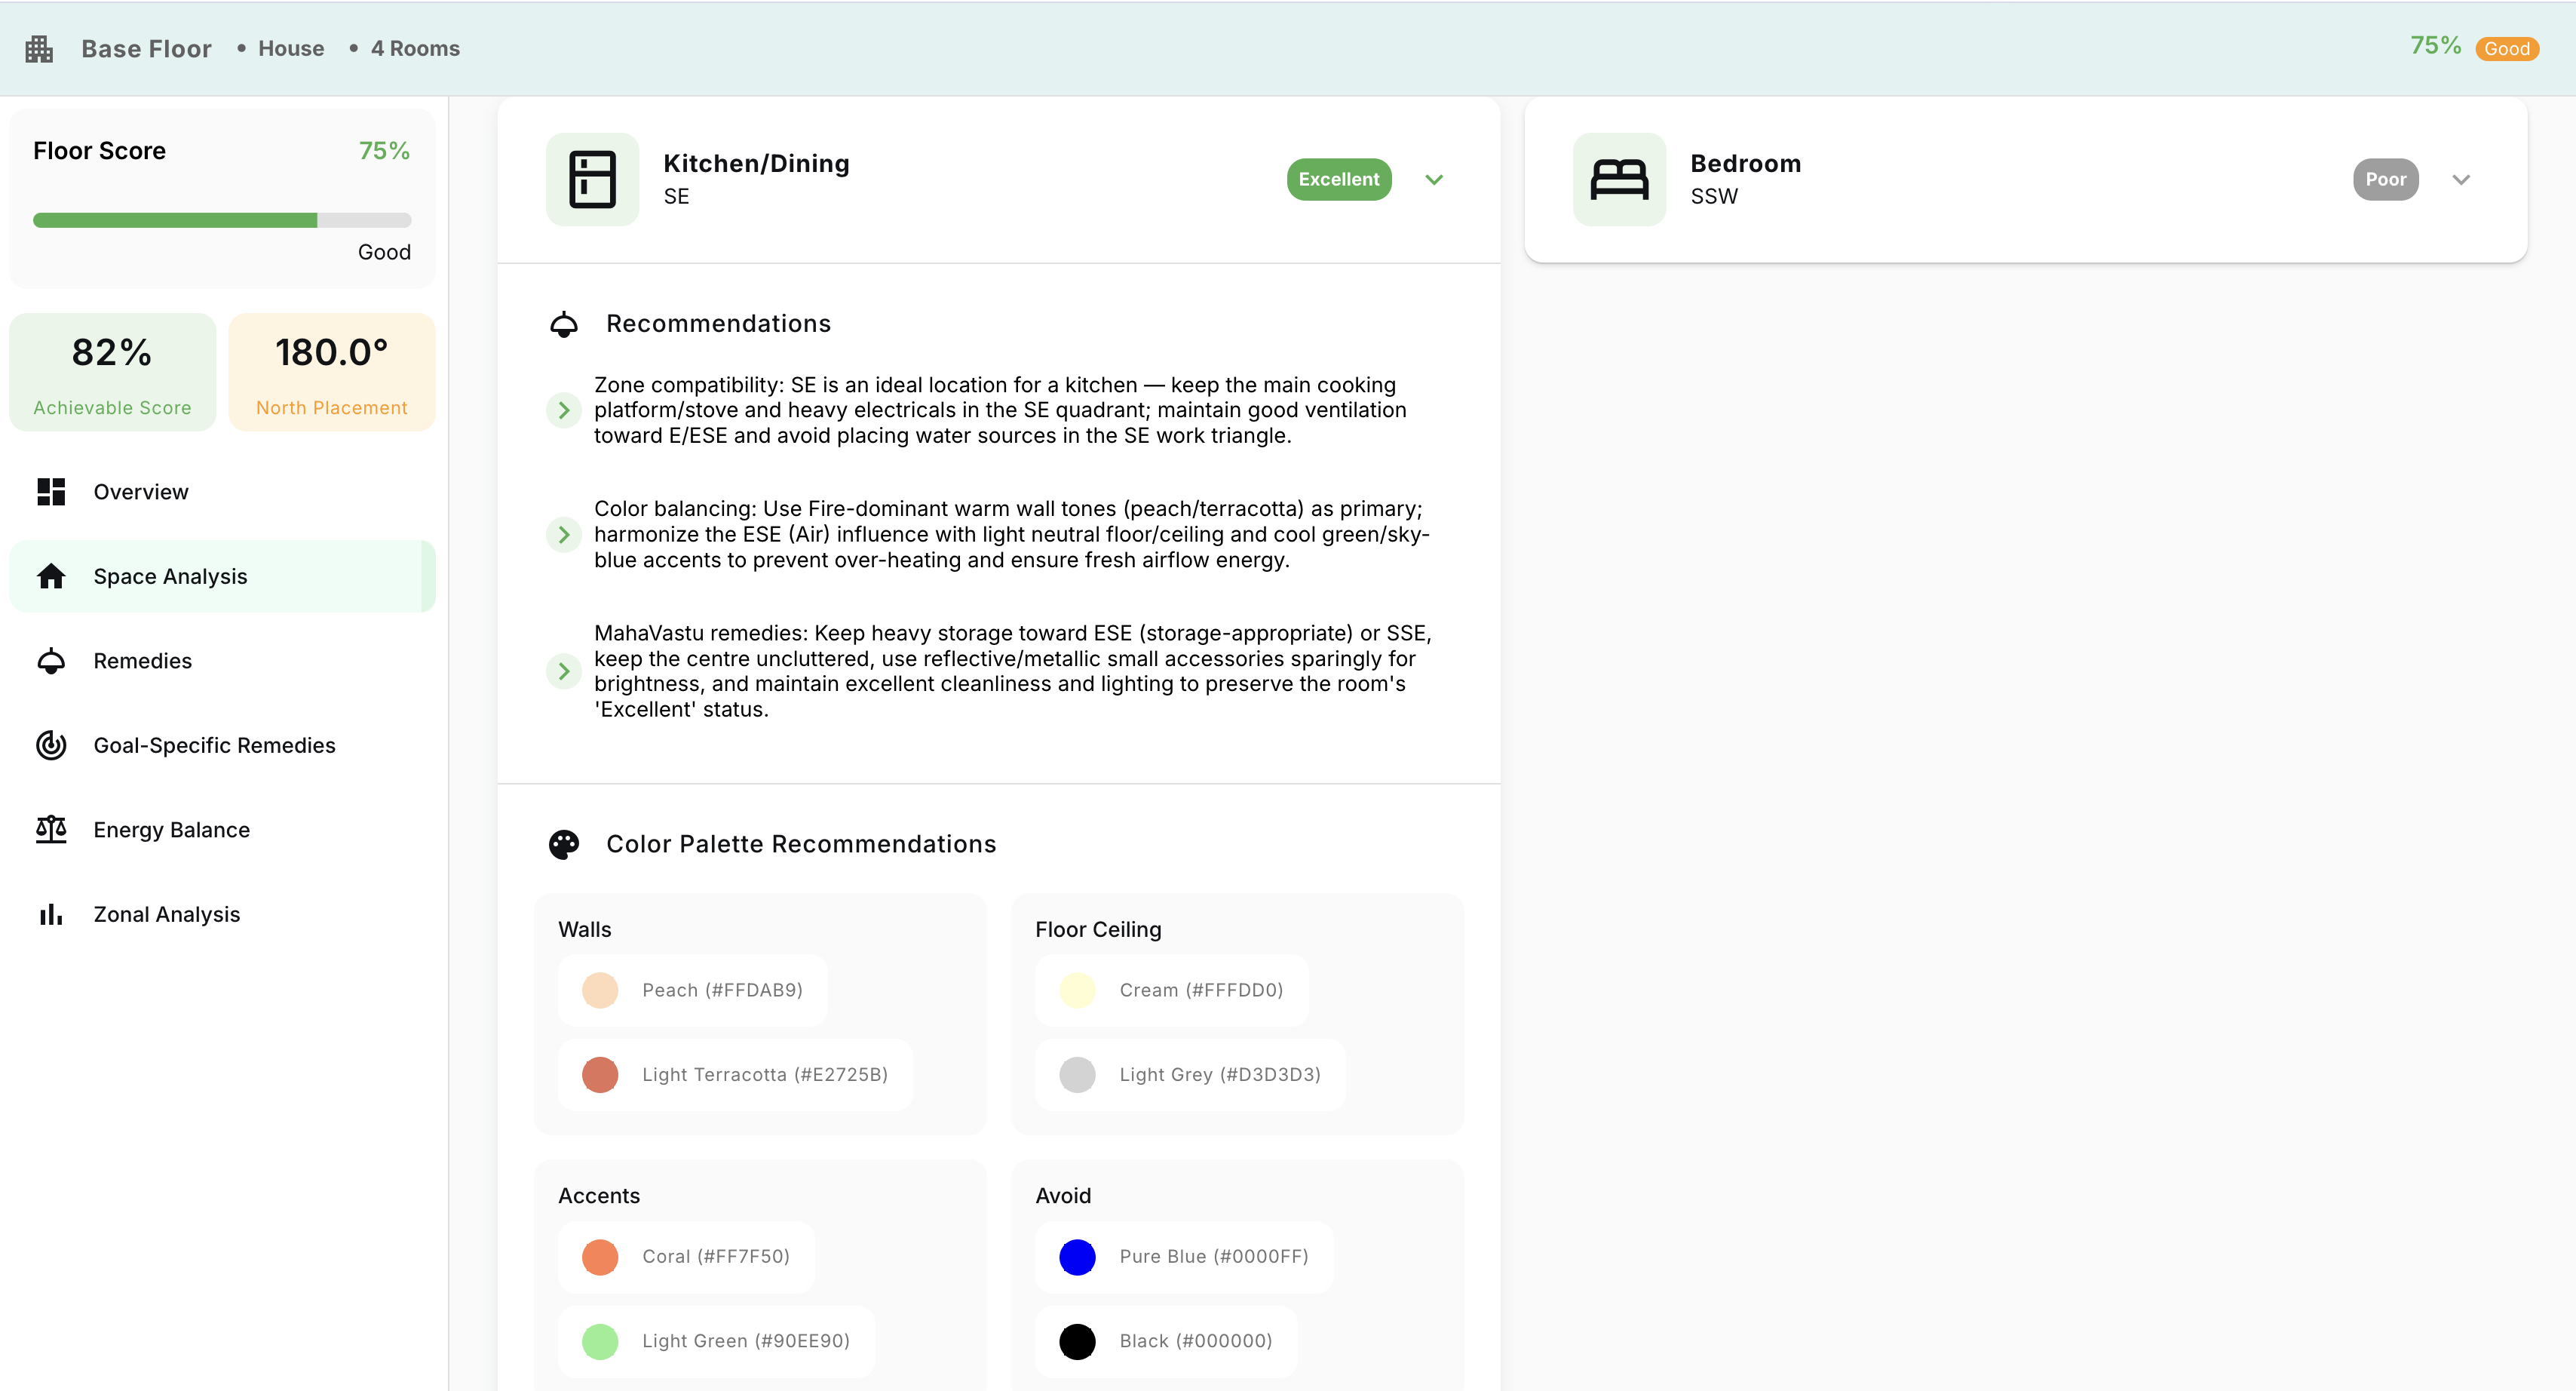Expand the Kitchen/Dining room details chevron
The image size is (2576, 1391).
coord(1434,179)
